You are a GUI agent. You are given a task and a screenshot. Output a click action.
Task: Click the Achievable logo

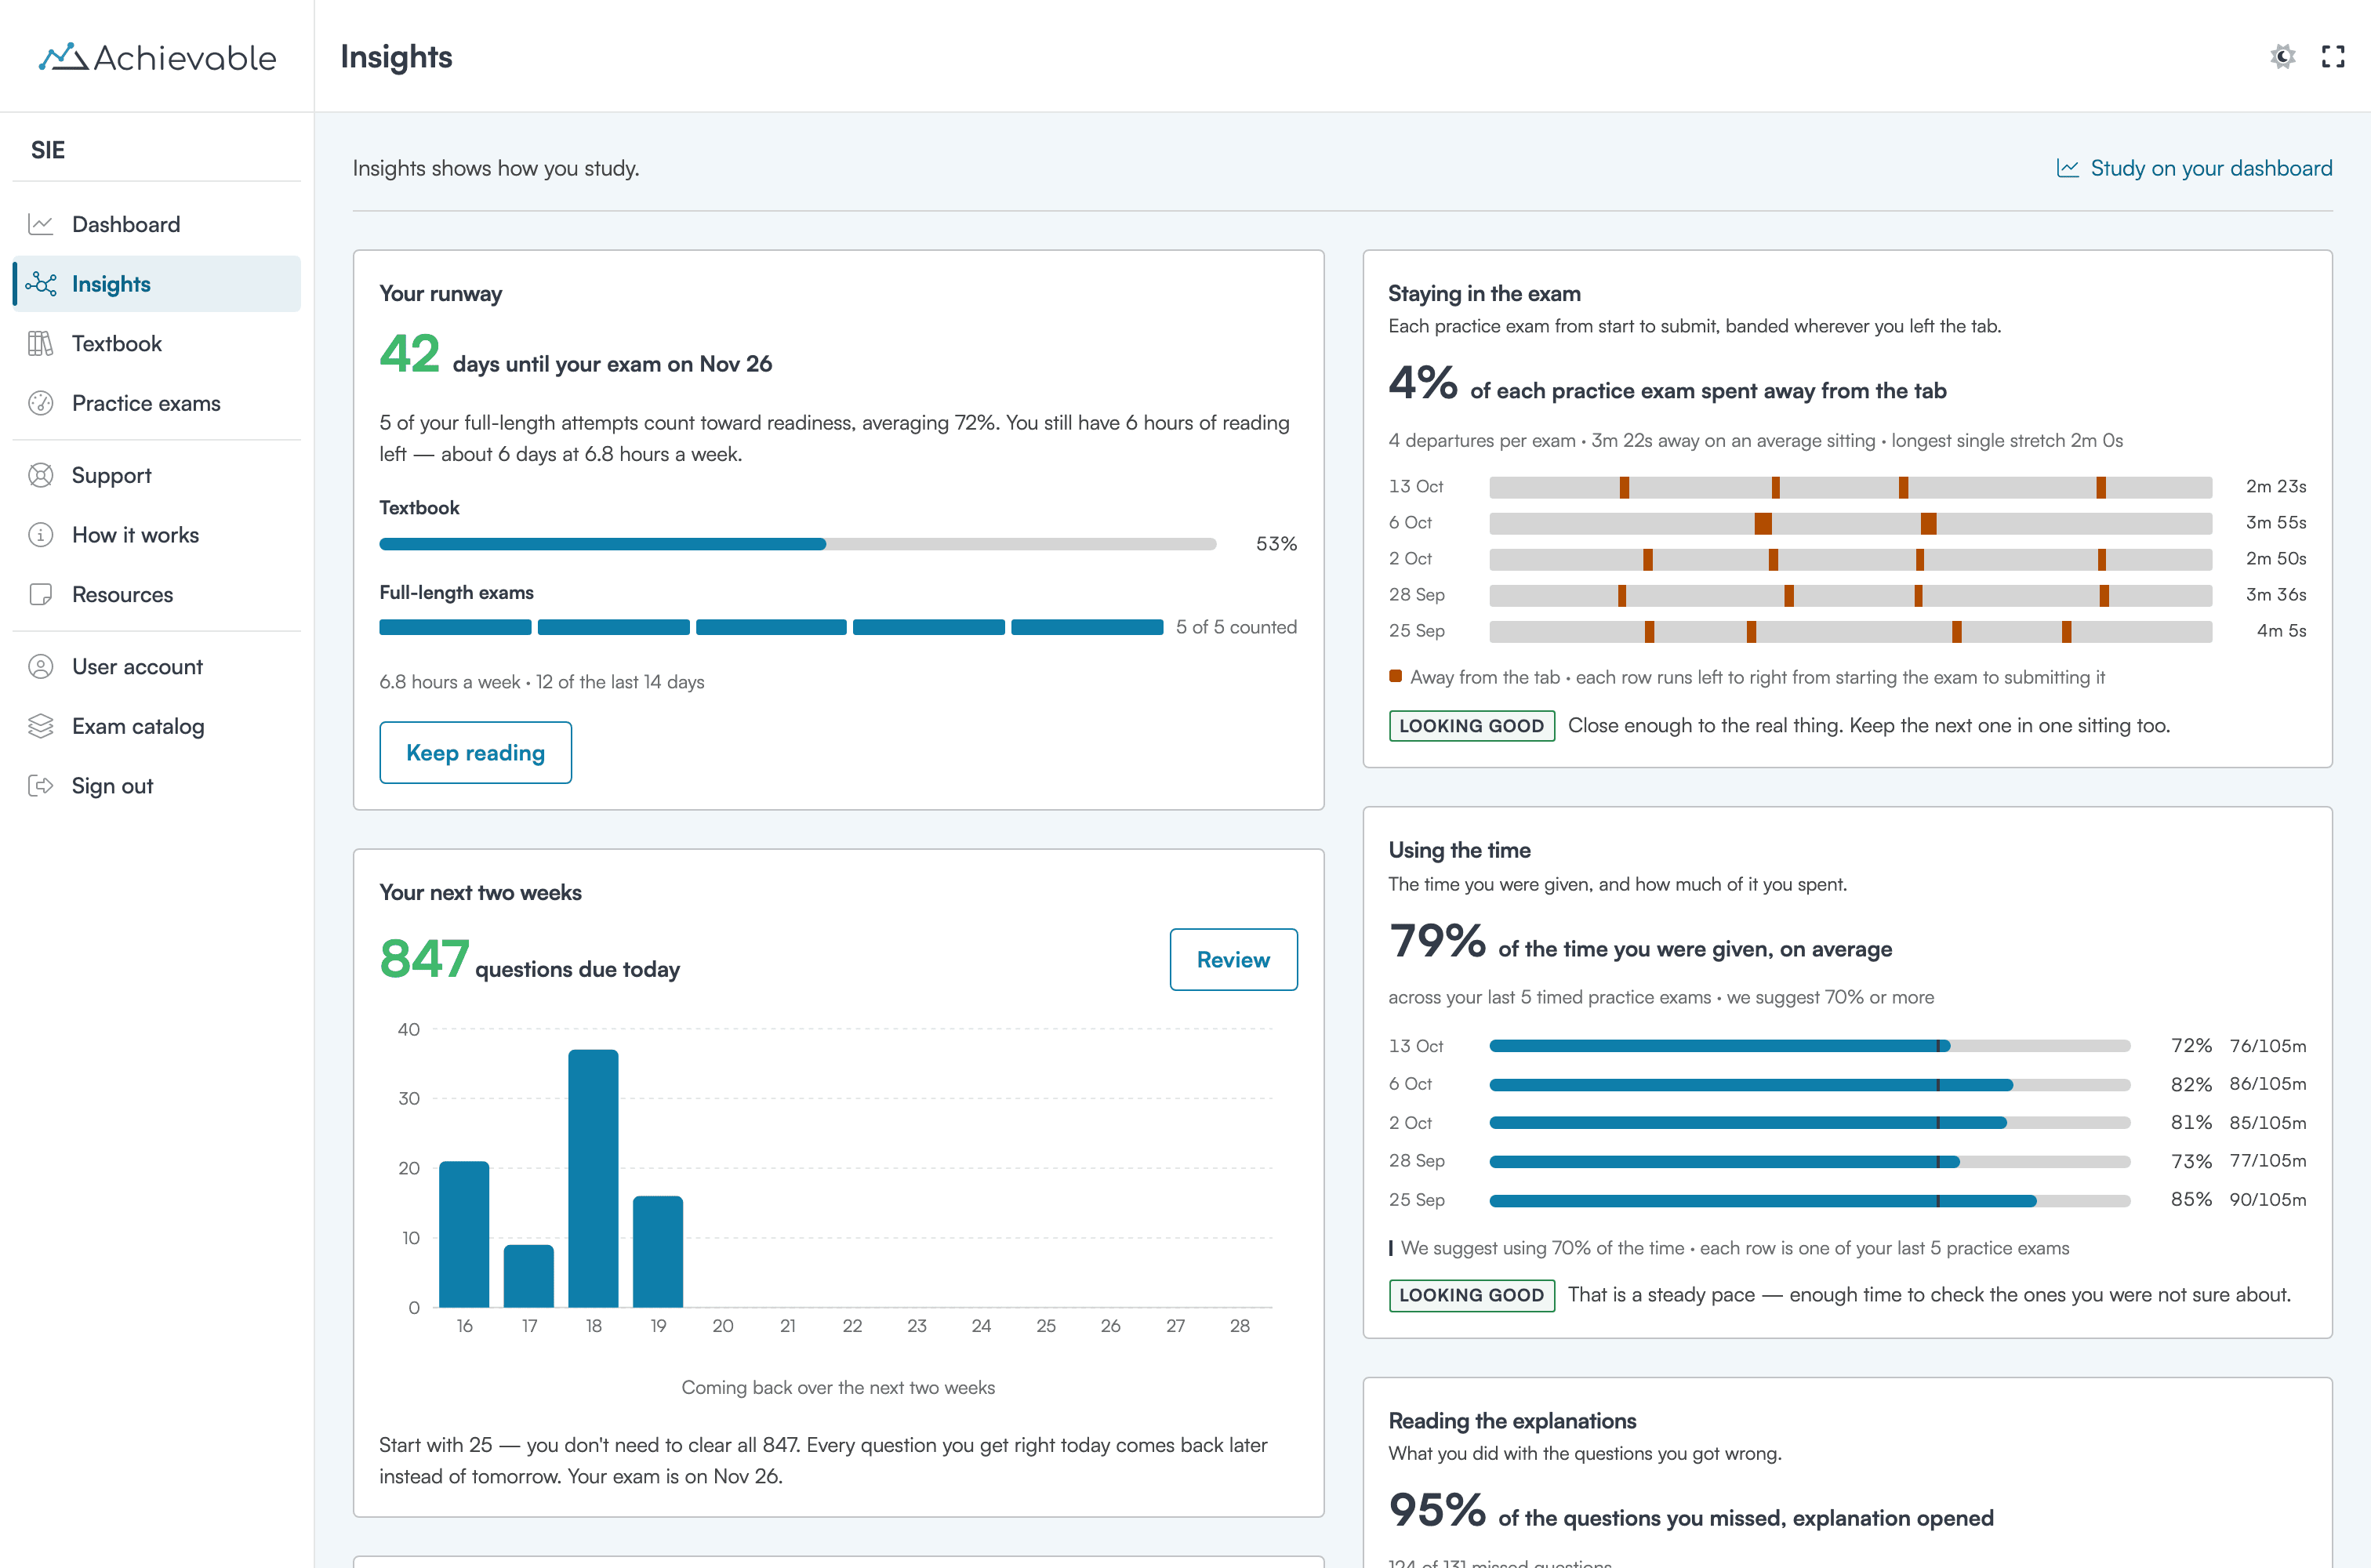click(157, 57)
